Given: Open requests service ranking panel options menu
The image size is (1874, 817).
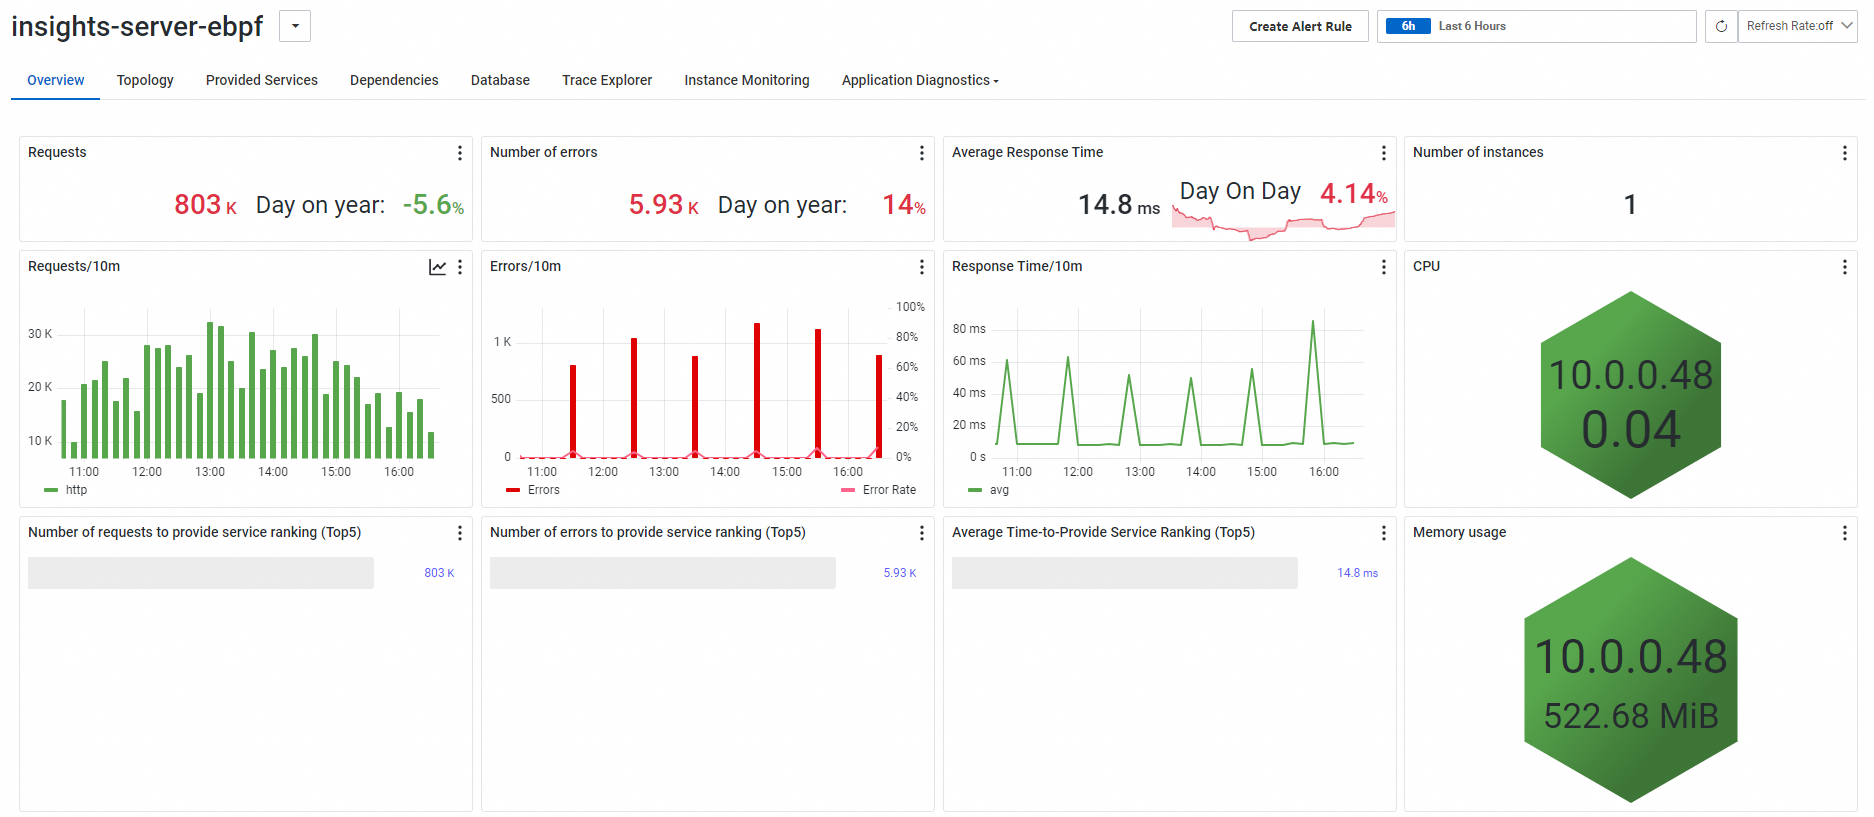Looking at the screenshot, I should click(x=460, y=533).
